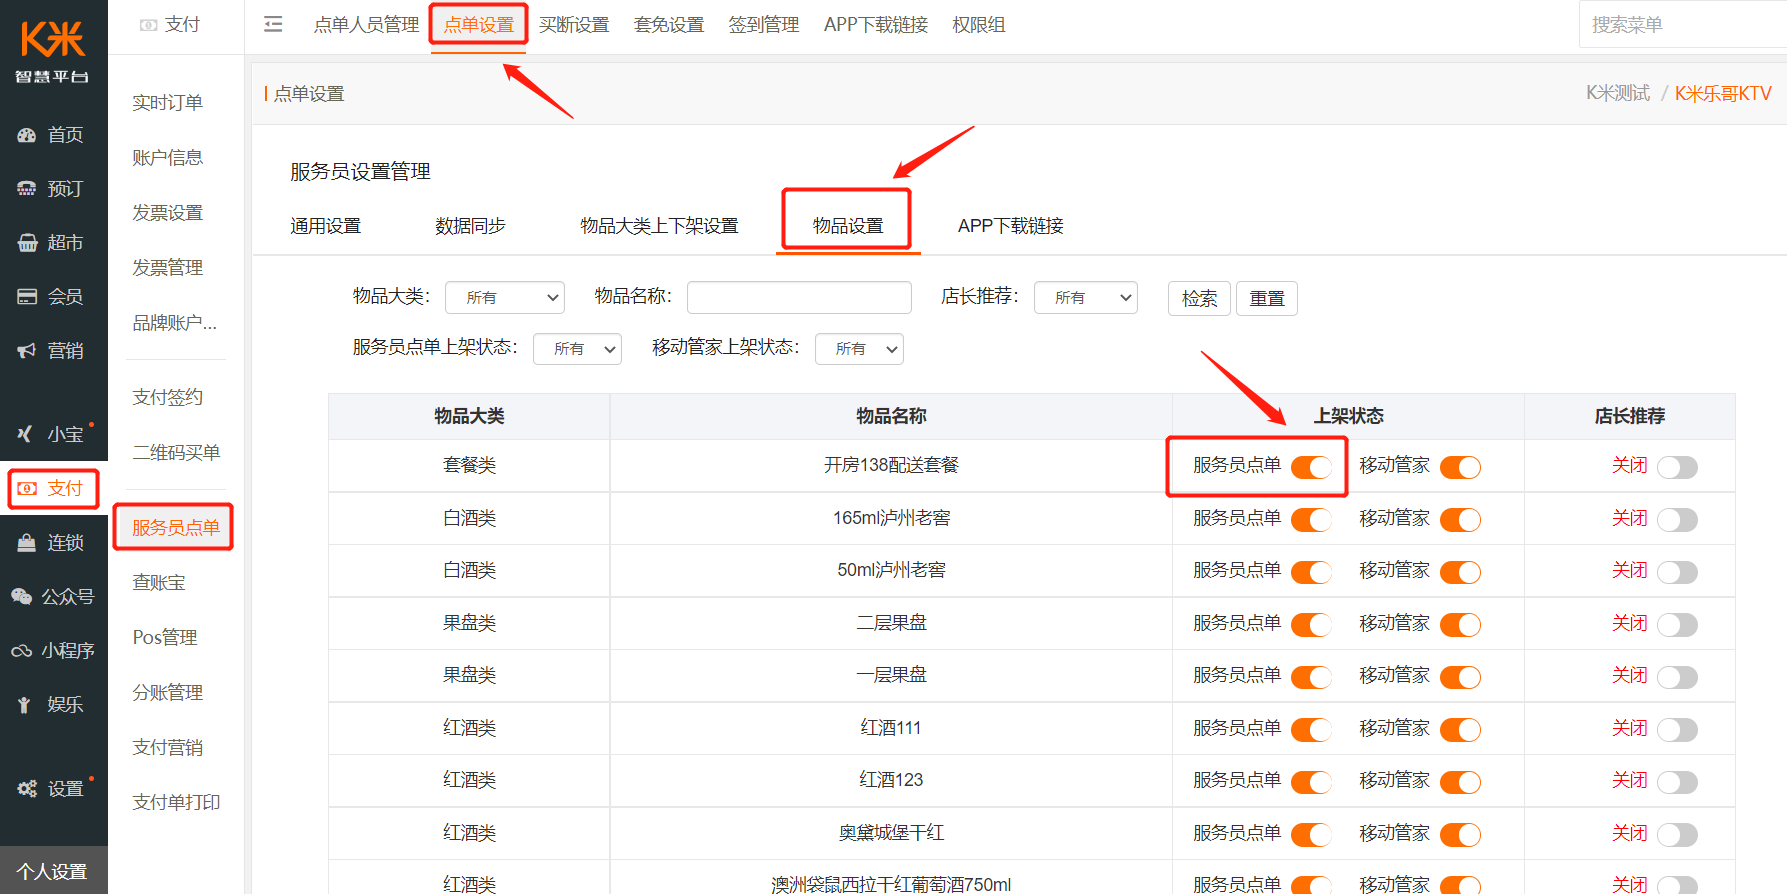
Task: Open 小程序 icon in sidebar
Action: (22, 651)
